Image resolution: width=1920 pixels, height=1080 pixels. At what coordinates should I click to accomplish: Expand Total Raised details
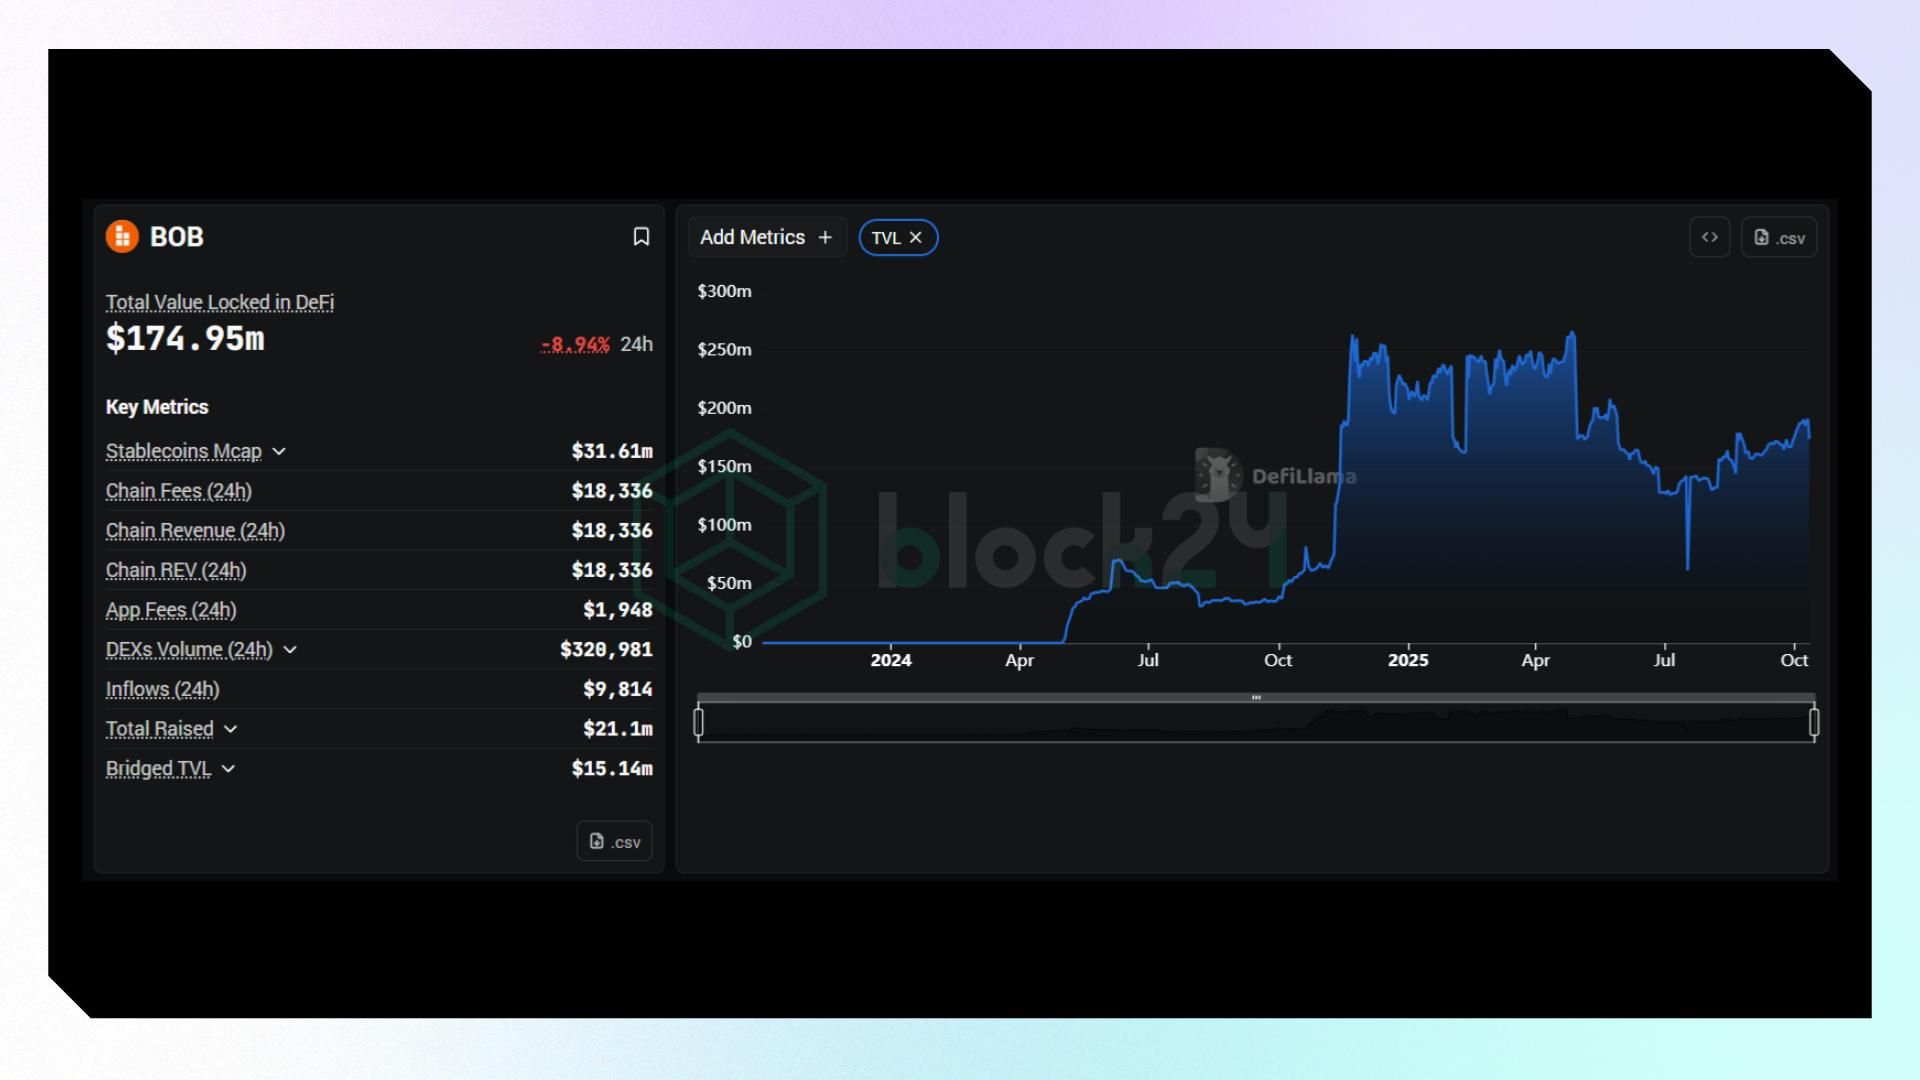[x=231, y=729]
